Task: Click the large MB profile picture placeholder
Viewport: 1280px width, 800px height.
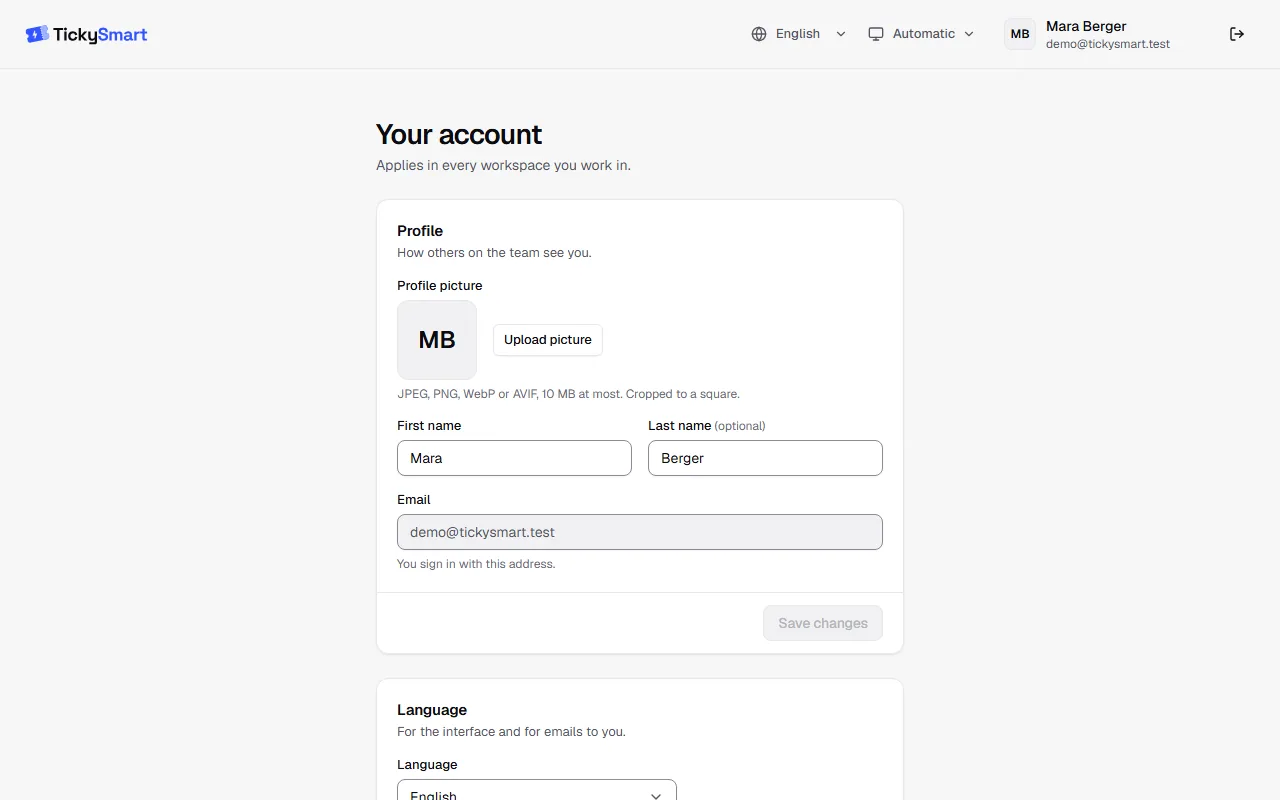Action: pyautogui.click(x=437, y=340)
